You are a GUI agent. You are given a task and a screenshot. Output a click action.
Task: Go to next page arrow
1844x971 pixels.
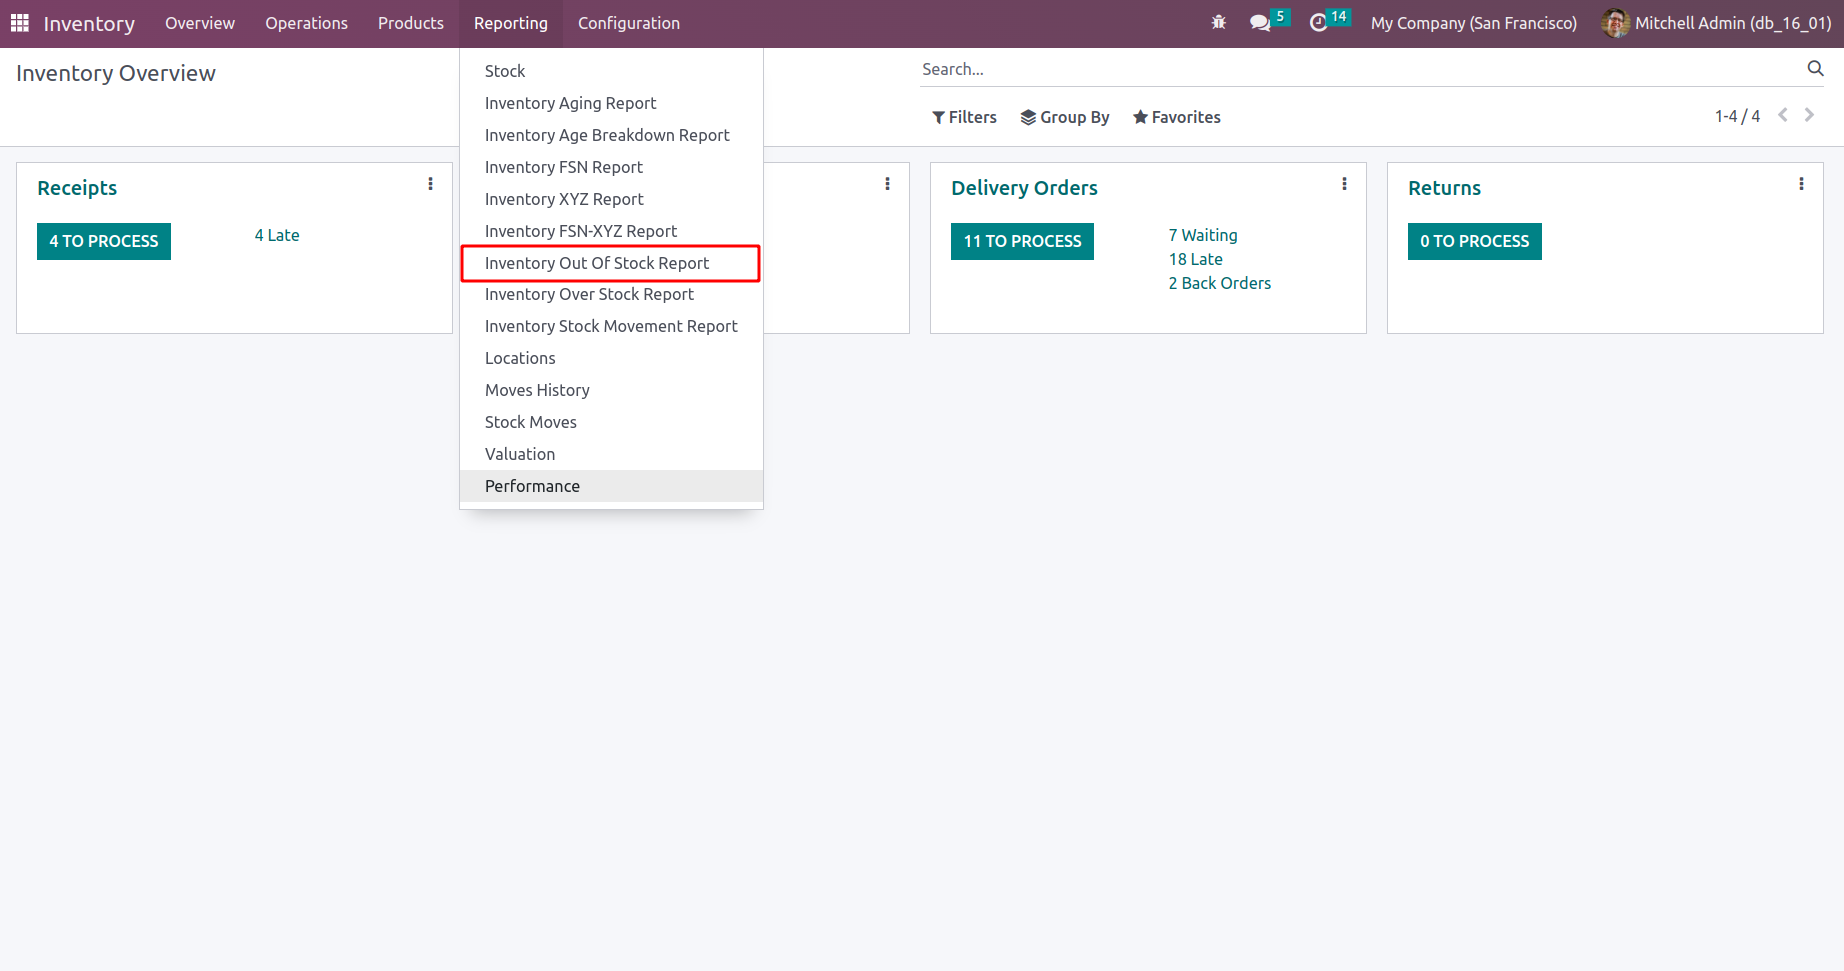click(1809, 116)
